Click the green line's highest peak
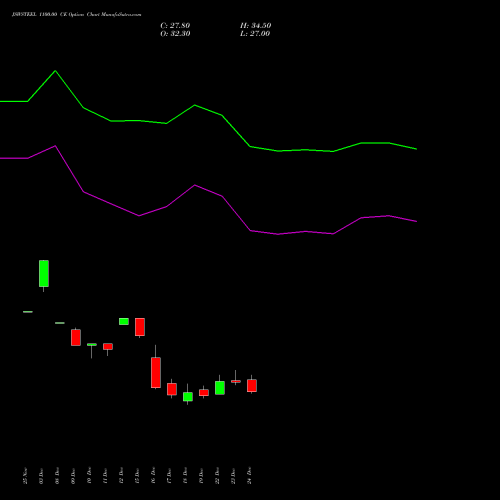 [55, 71]
